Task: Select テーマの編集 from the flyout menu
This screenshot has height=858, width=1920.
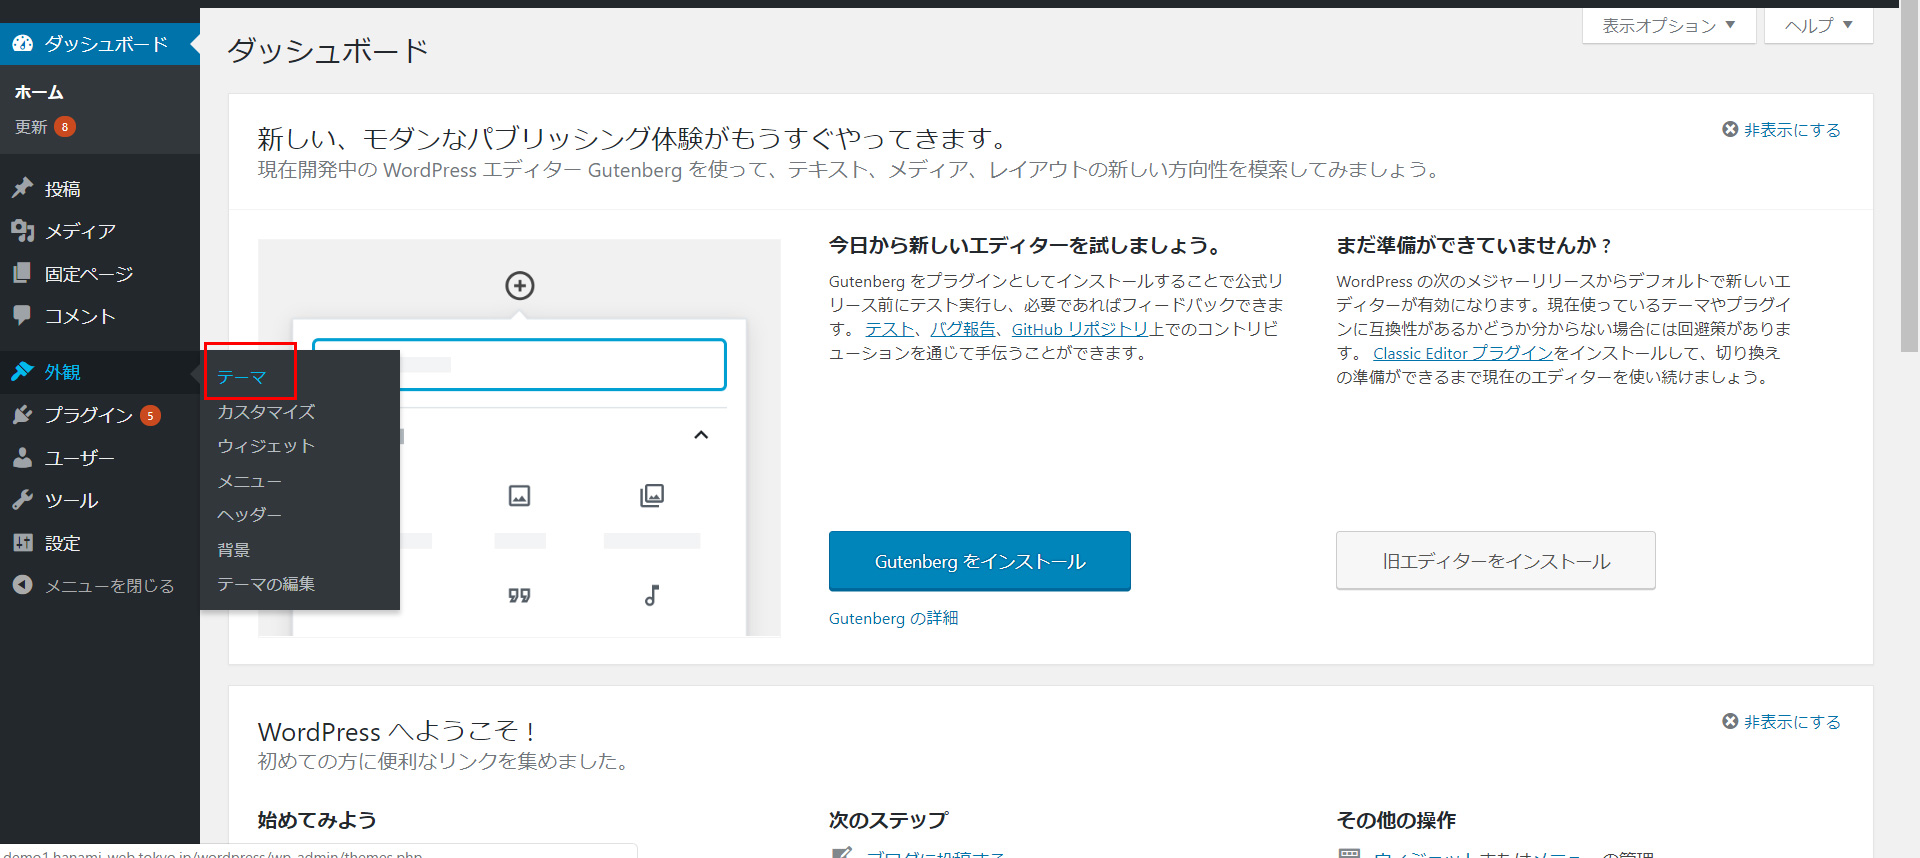Action: 266,584
